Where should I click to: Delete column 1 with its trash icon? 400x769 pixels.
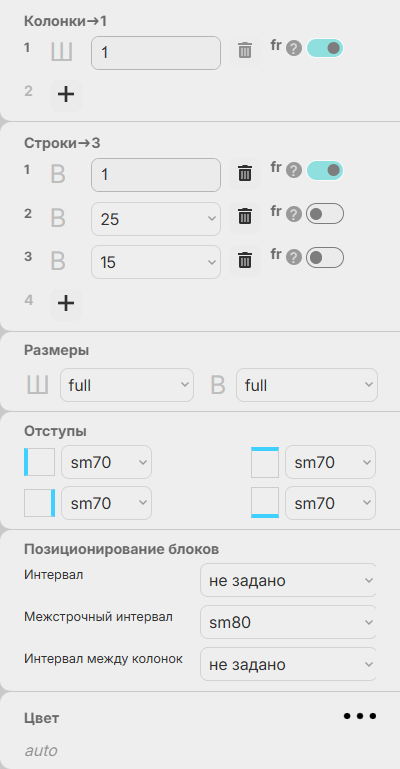click(245, 51)
